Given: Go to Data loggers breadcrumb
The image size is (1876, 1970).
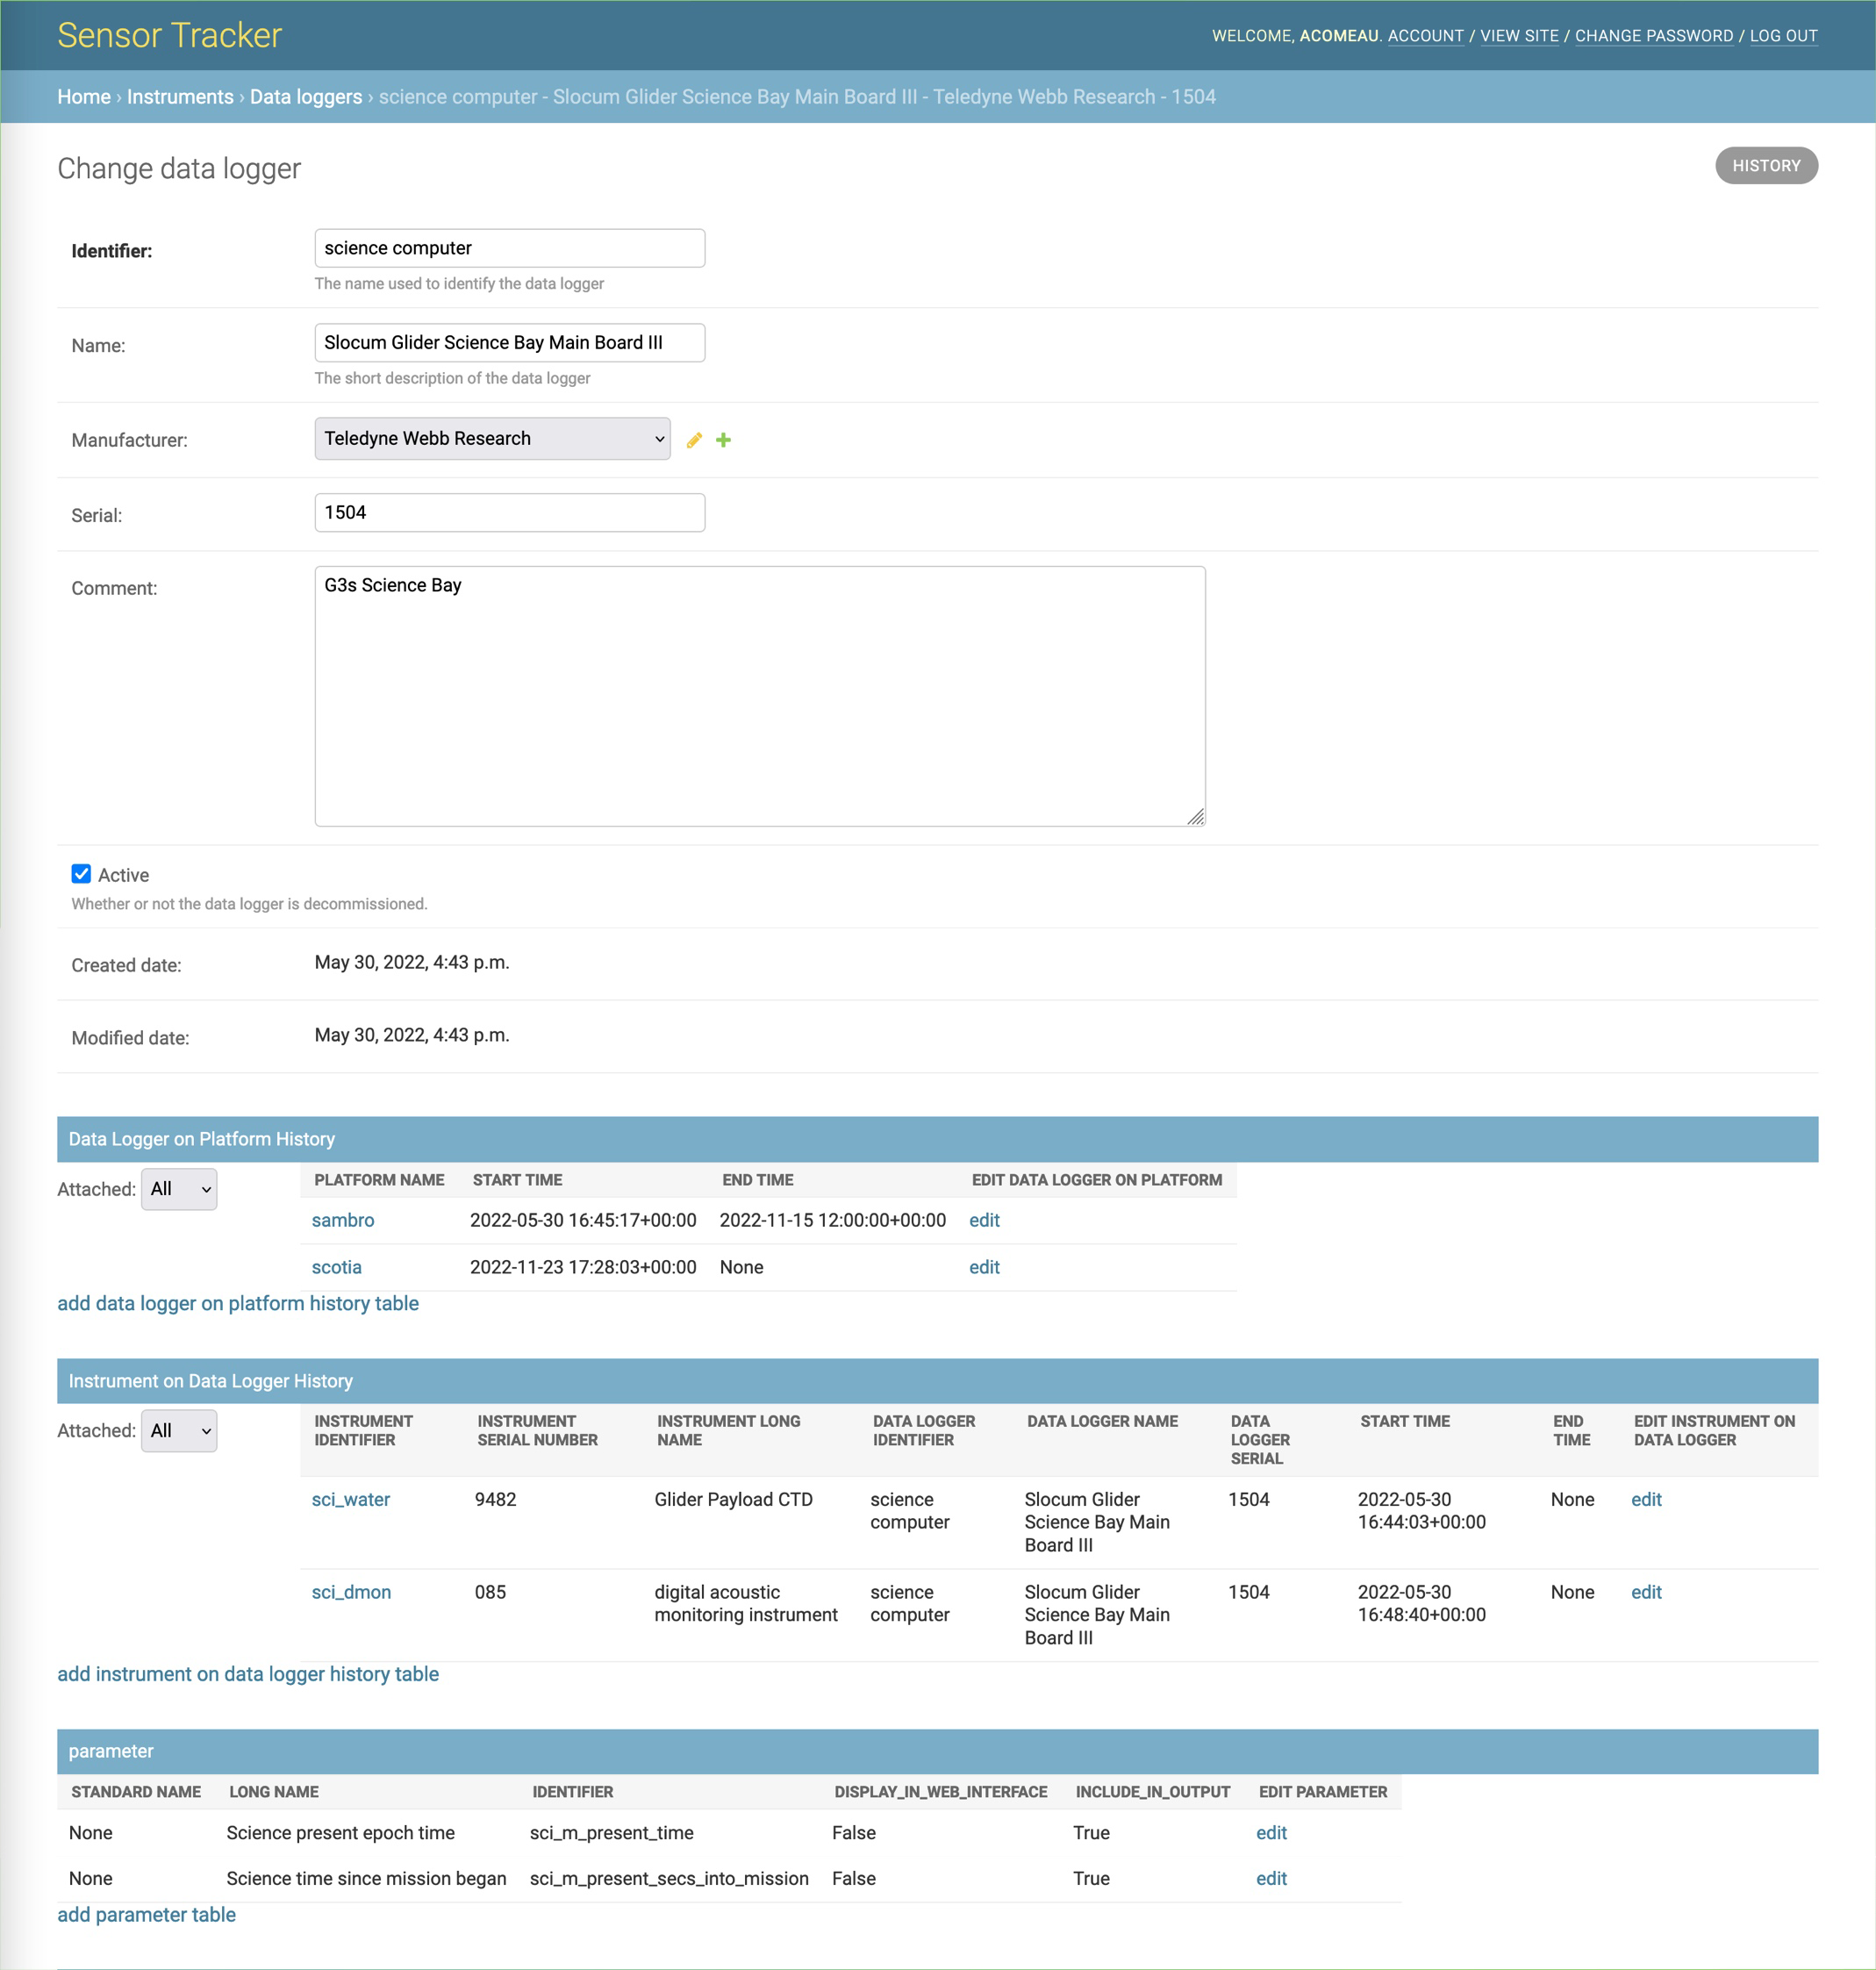Looking at the screenshot, I should (305, 97).
